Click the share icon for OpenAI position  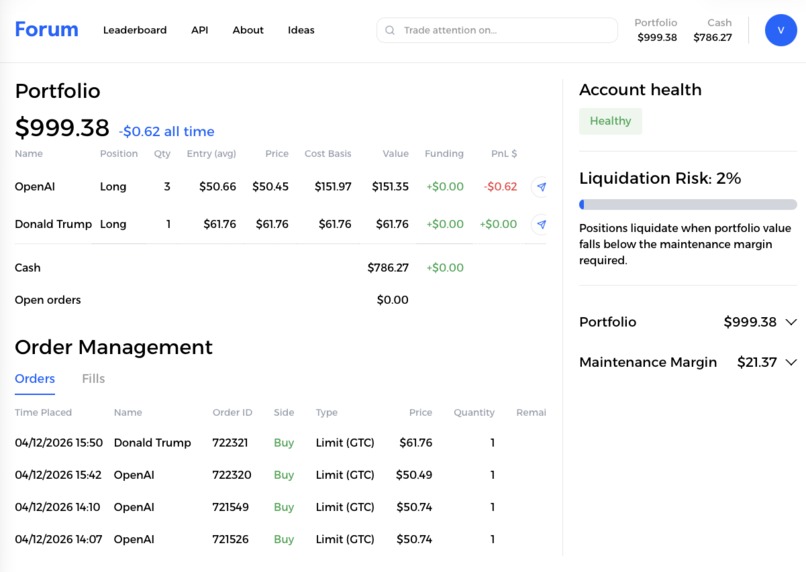(541, 187)
